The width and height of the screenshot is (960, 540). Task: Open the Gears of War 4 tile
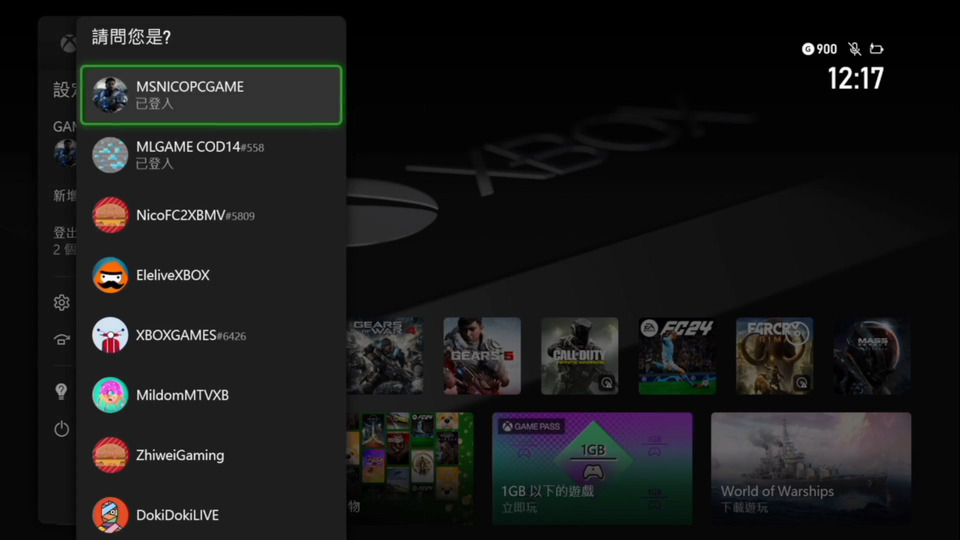coord(384,356)
